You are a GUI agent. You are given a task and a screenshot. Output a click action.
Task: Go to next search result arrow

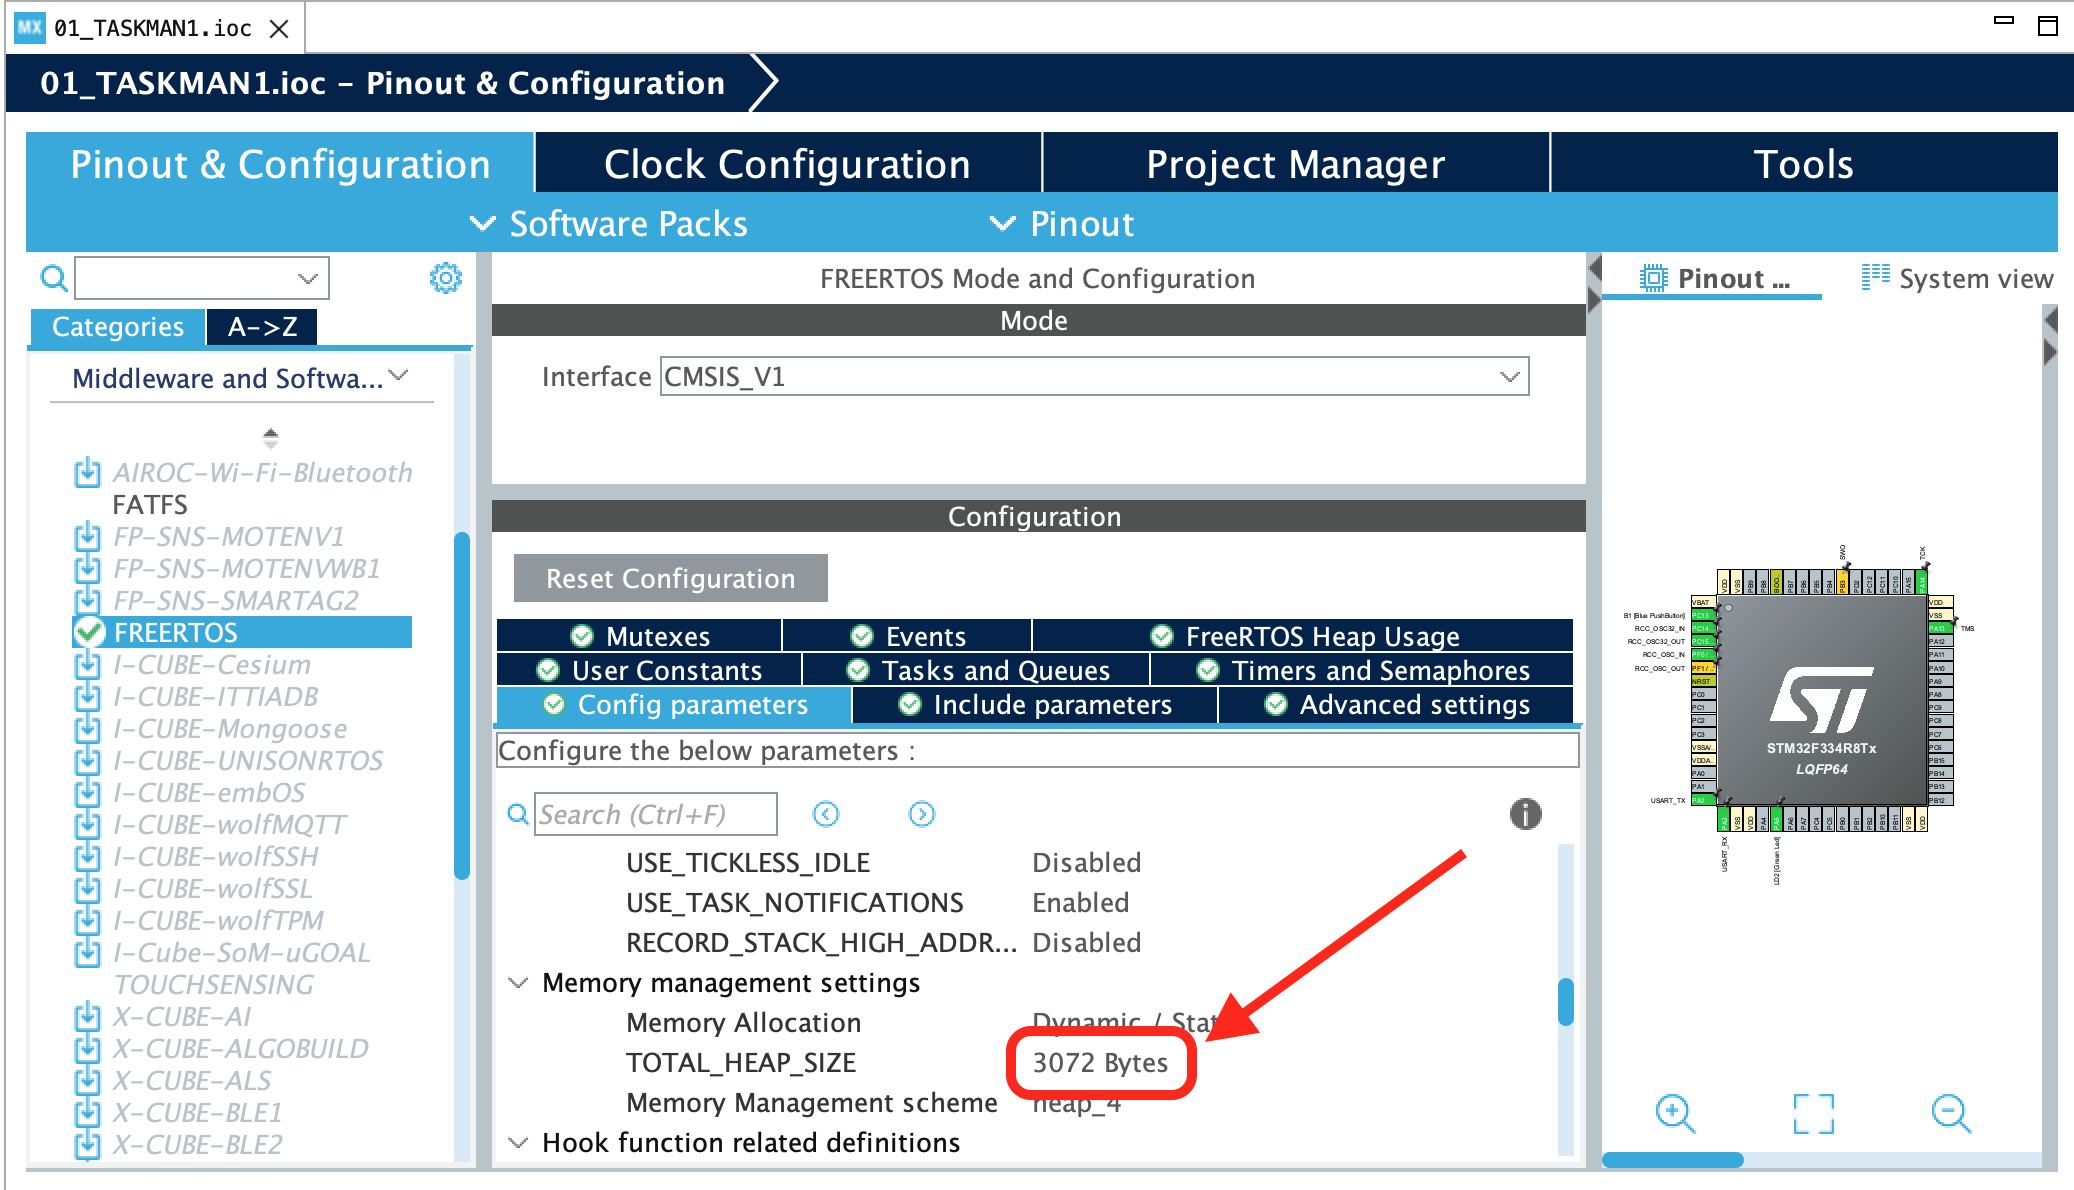pos(922,814)
